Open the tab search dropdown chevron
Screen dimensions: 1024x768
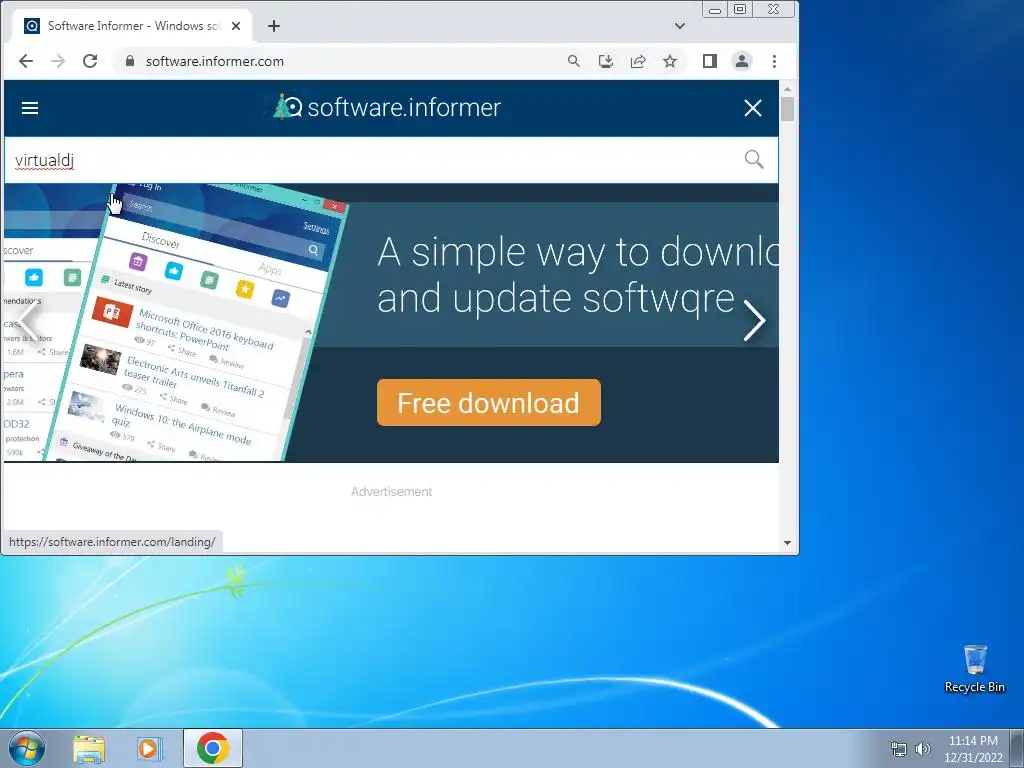pos(680,26)
